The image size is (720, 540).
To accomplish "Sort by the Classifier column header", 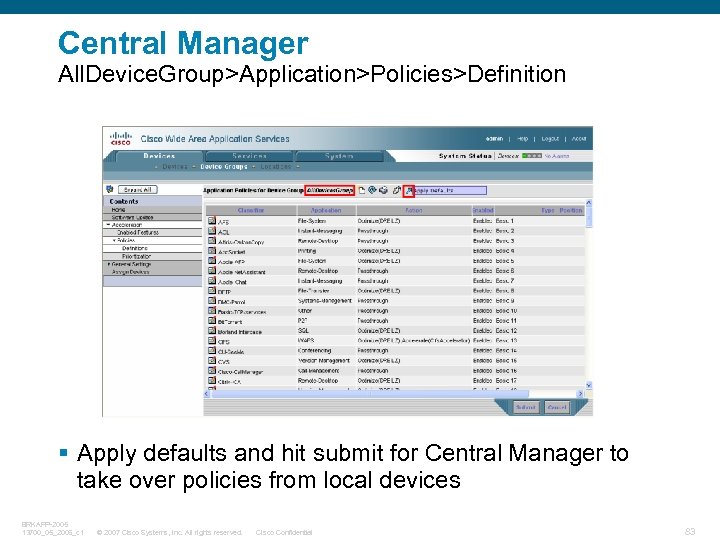I will [251, 210].
